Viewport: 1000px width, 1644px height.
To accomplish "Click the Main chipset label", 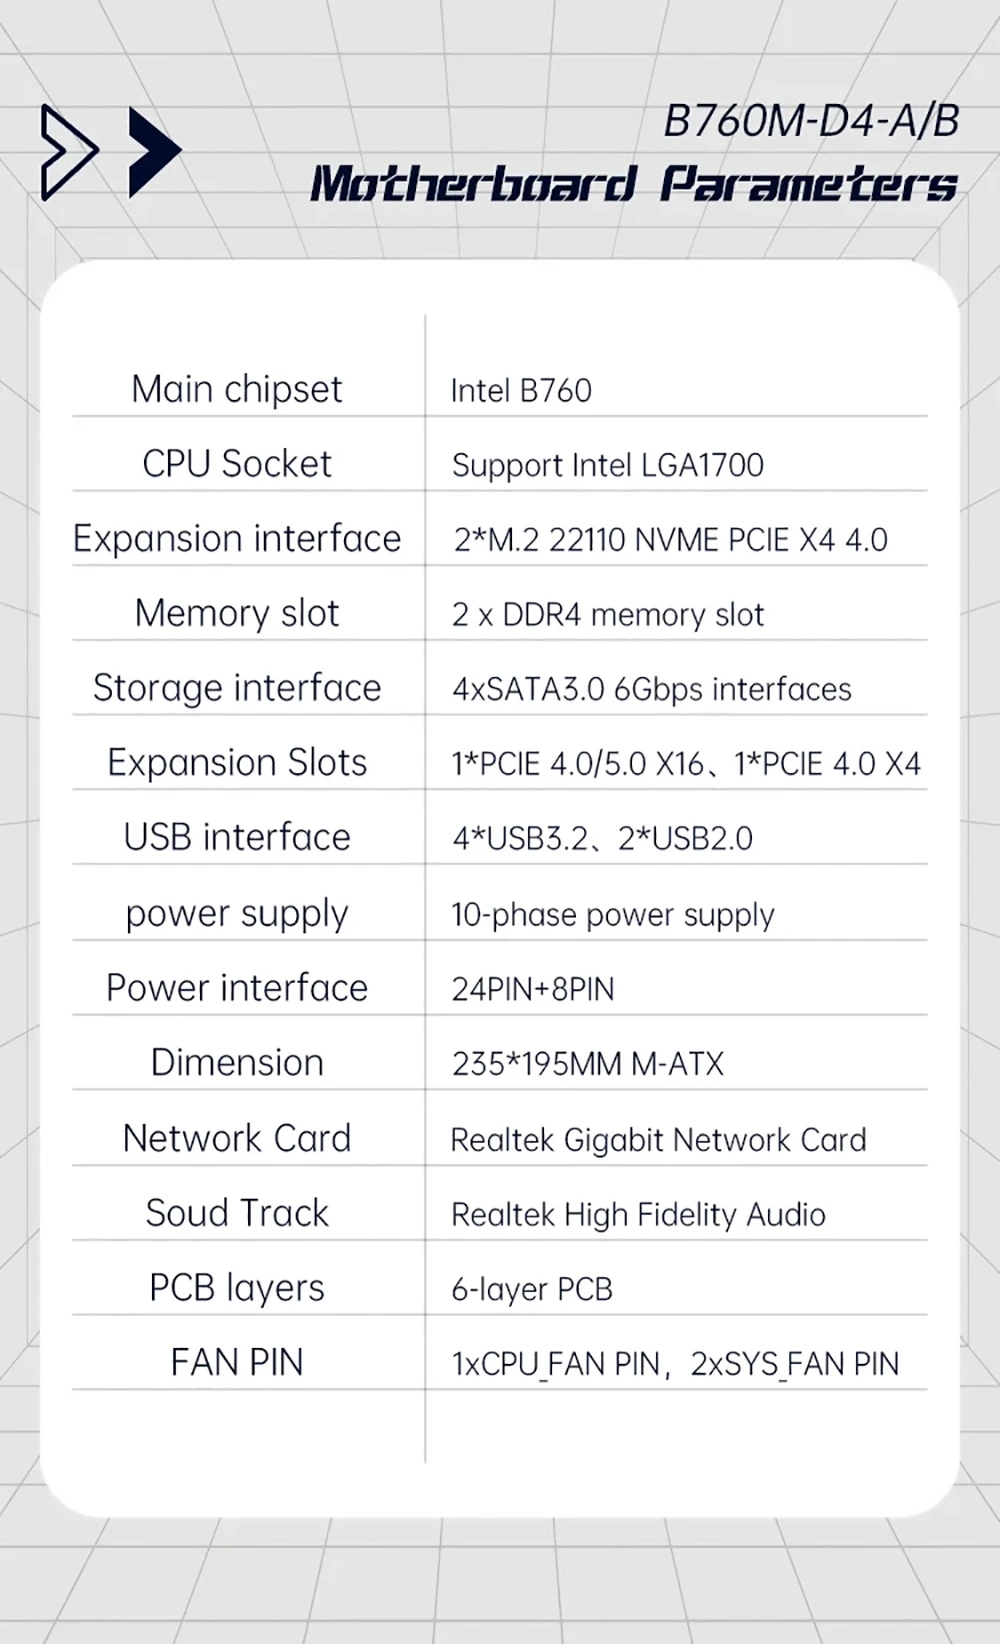I will pyautogui.click(x=236, y=389).
